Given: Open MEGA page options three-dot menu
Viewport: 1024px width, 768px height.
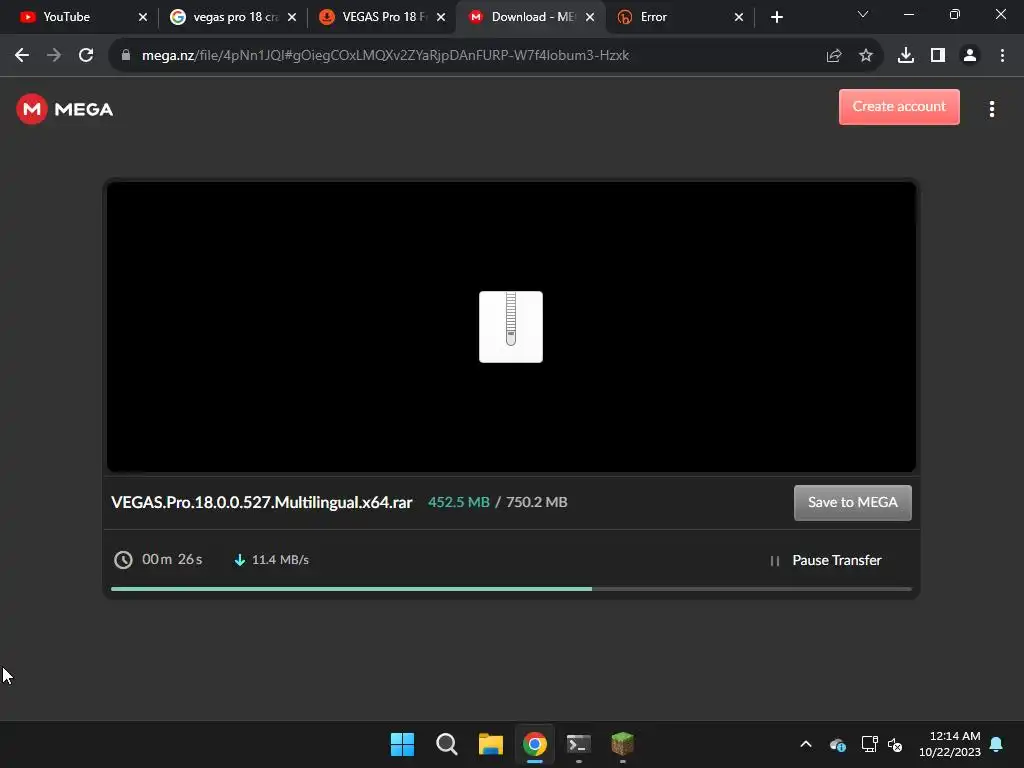Looking at the screenshot, I should 991,109.
